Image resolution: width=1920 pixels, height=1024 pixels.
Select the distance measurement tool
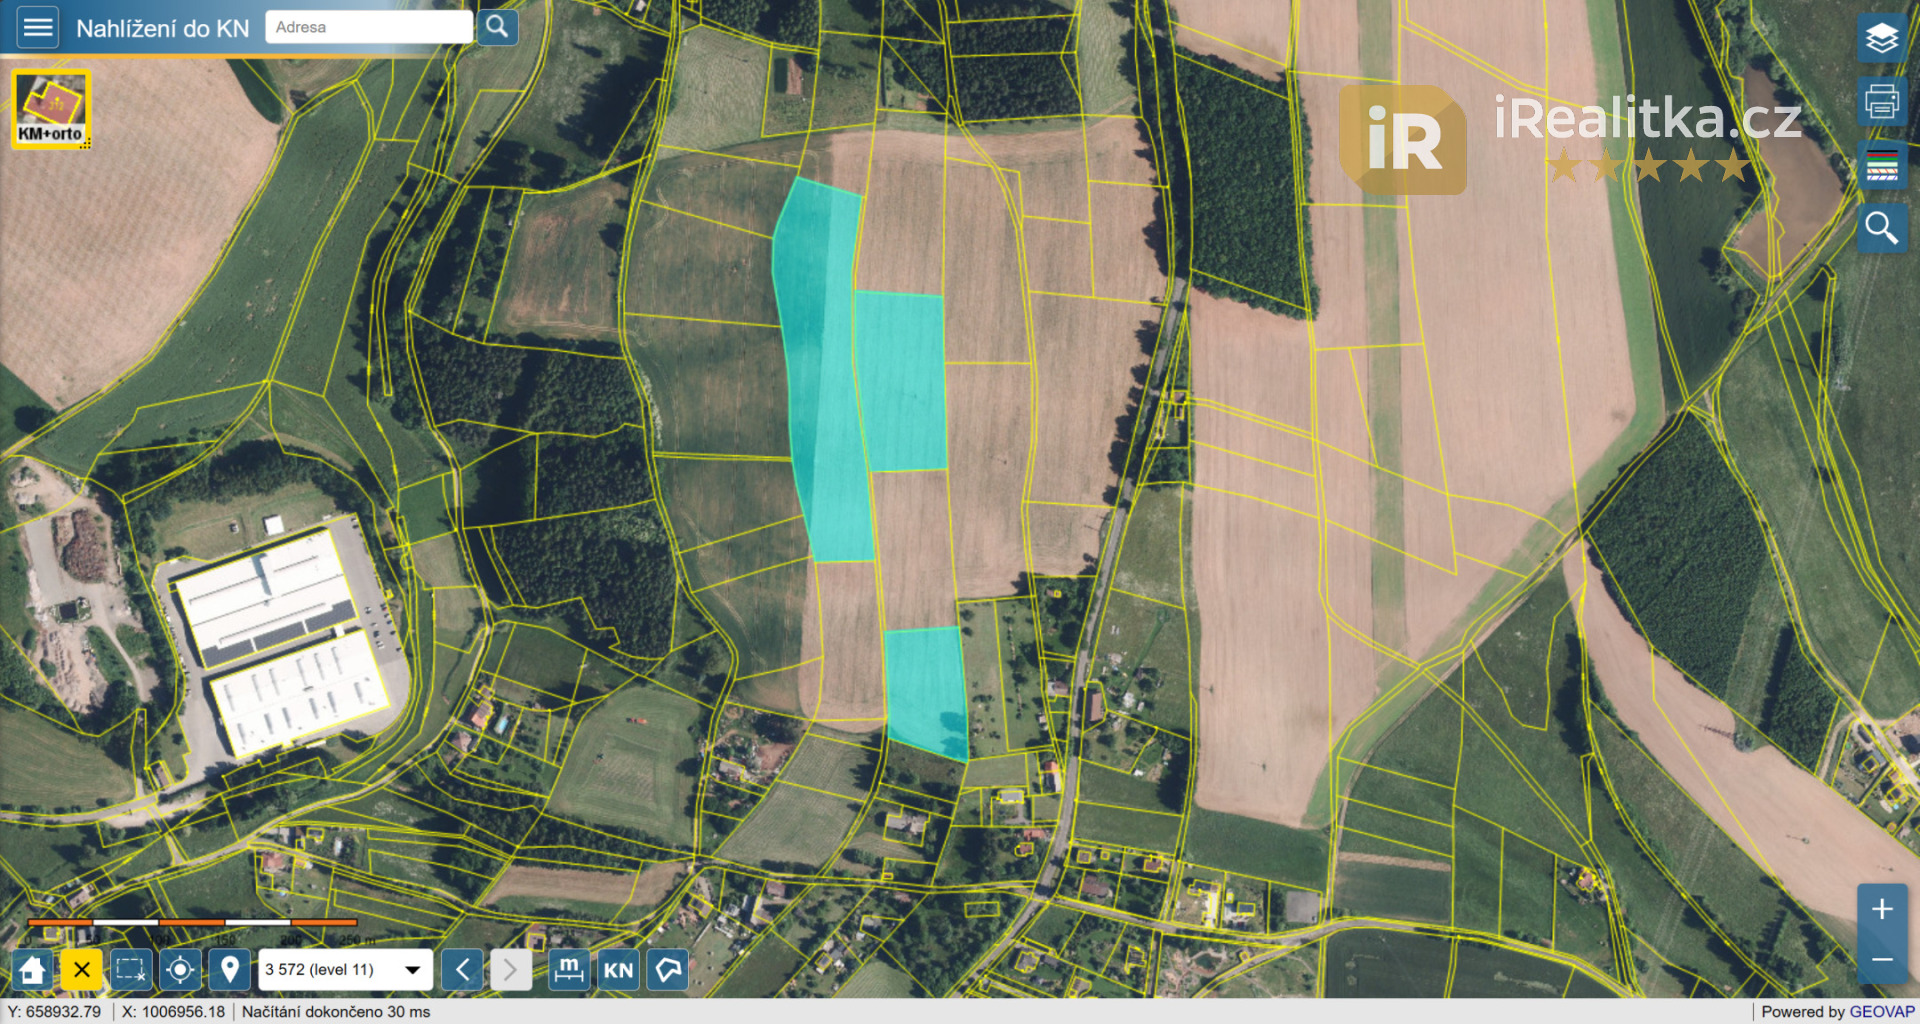click(569, 969)
